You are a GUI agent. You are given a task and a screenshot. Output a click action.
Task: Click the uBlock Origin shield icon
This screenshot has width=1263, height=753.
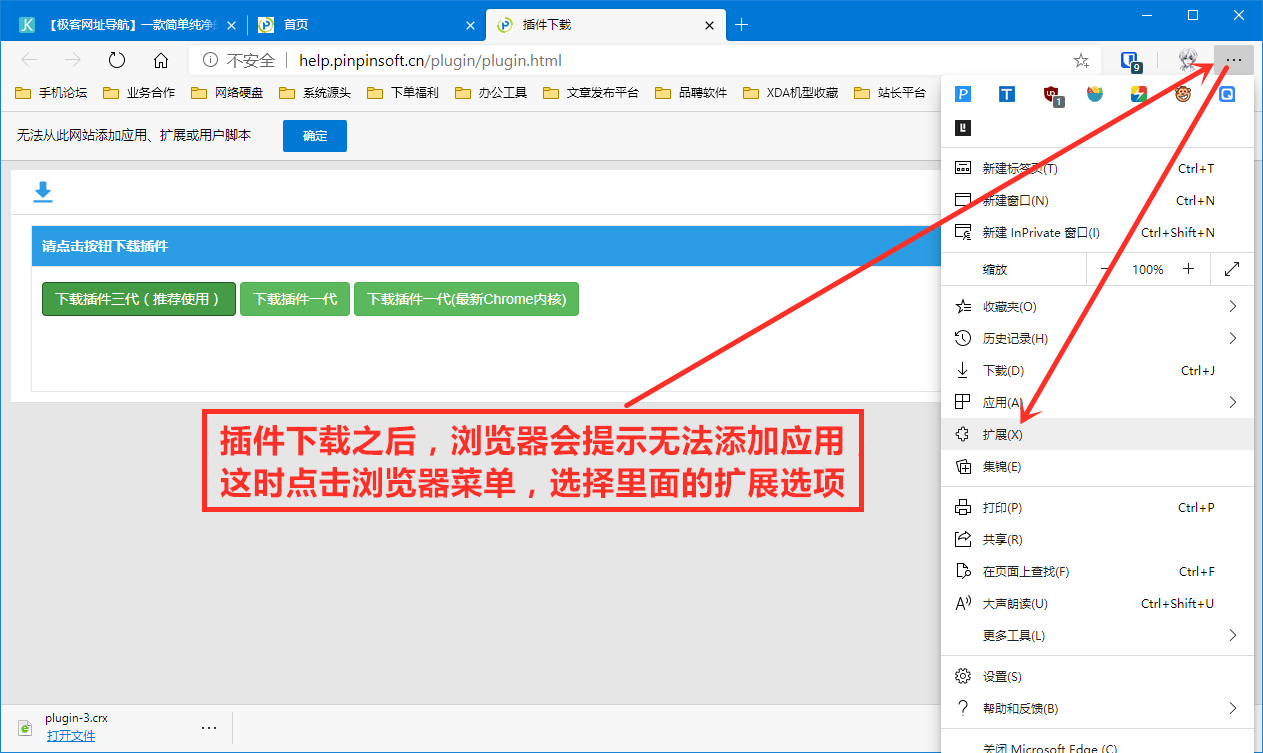pyautogui.click(x=1050, y=93)
